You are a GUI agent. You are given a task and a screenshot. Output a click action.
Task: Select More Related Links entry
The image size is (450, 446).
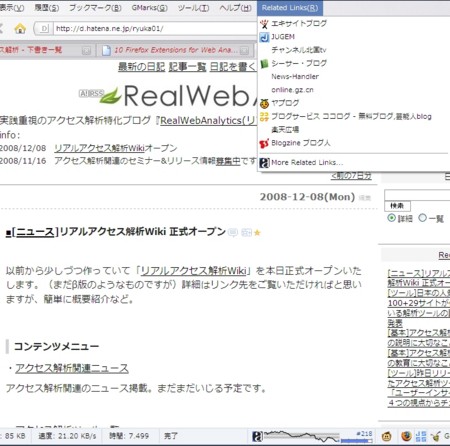coord(353,163)
